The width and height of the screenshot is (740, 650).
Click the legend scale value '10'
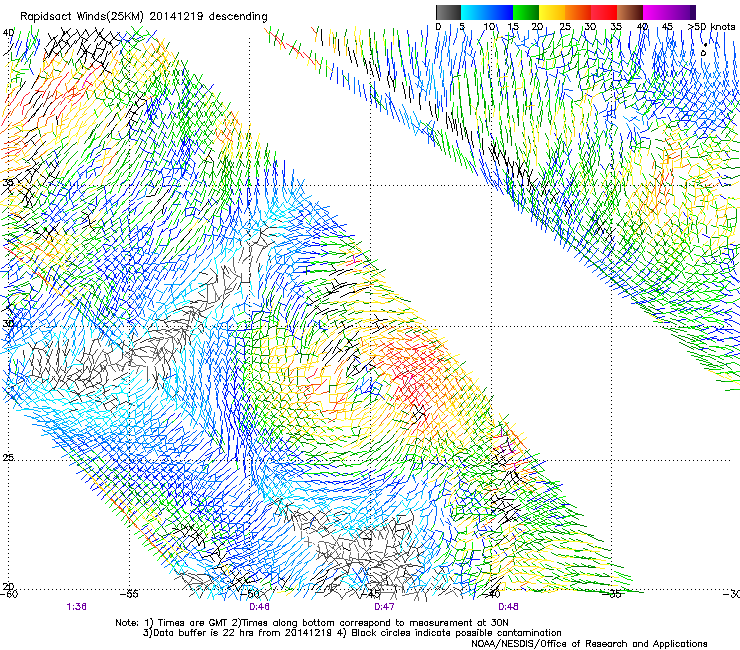pos(489,27)
